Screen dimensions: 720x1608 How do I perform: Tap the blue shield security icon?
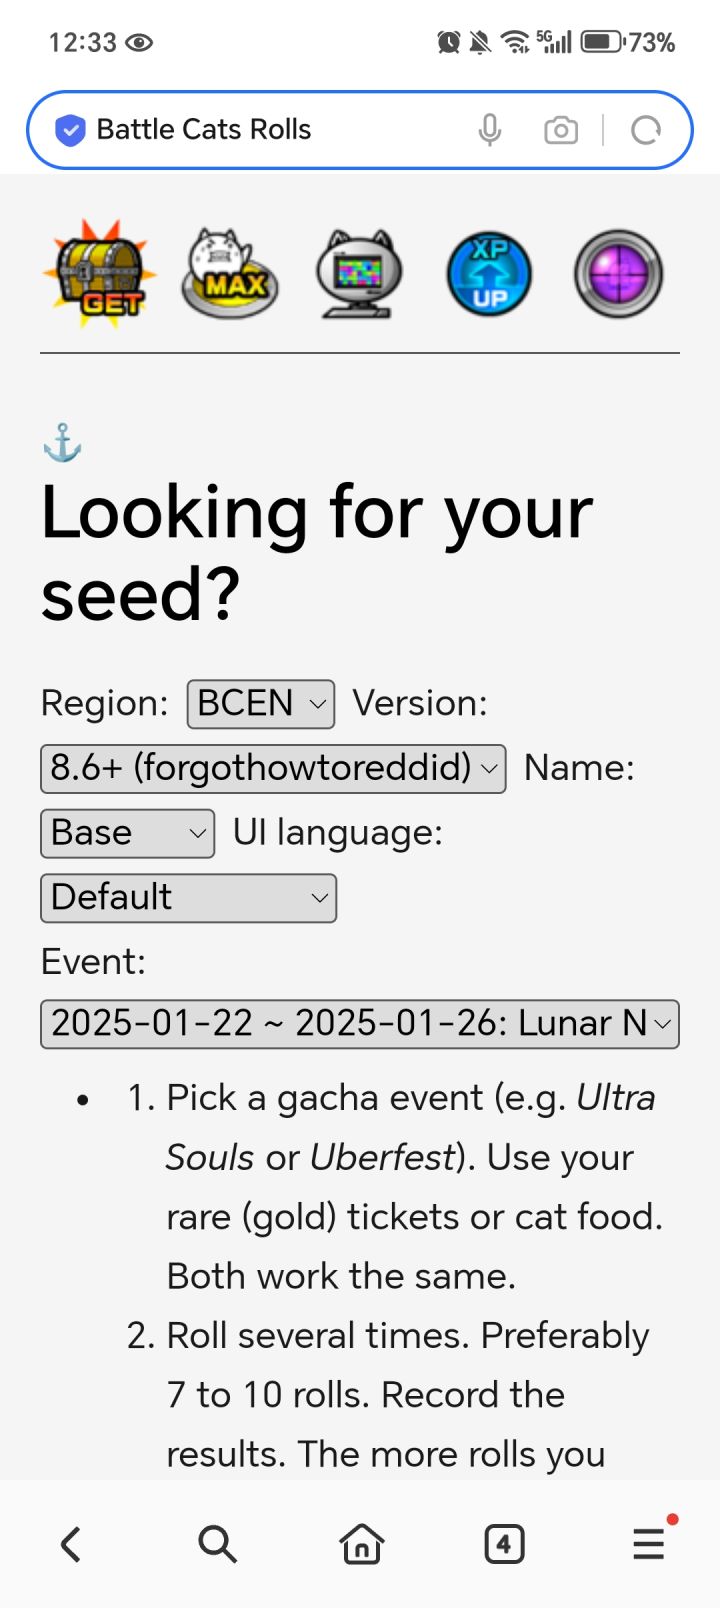pos(70,130)
